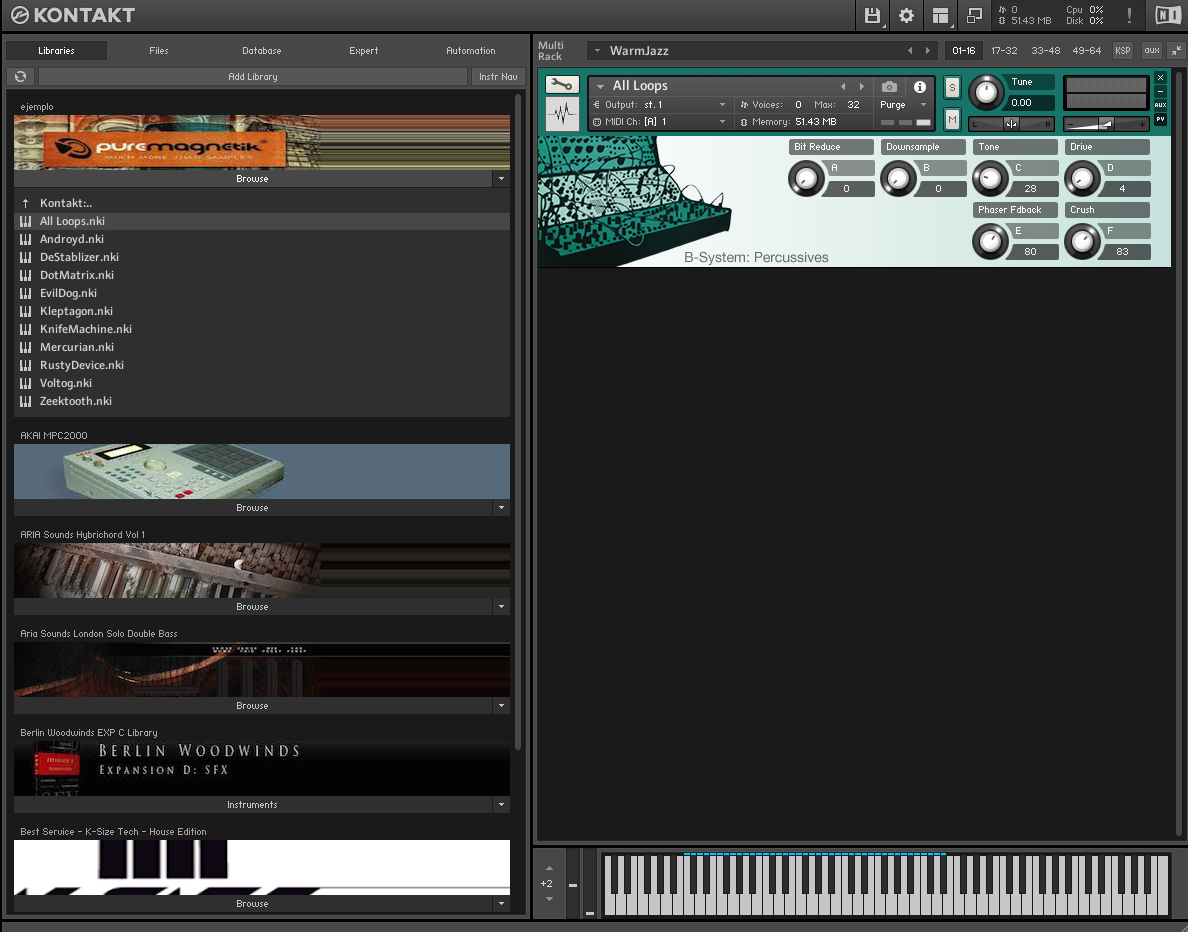Open Output st. 1 dropdown
The height and width of the screenshot is (932, 1188).
click(x=722, y=105)
